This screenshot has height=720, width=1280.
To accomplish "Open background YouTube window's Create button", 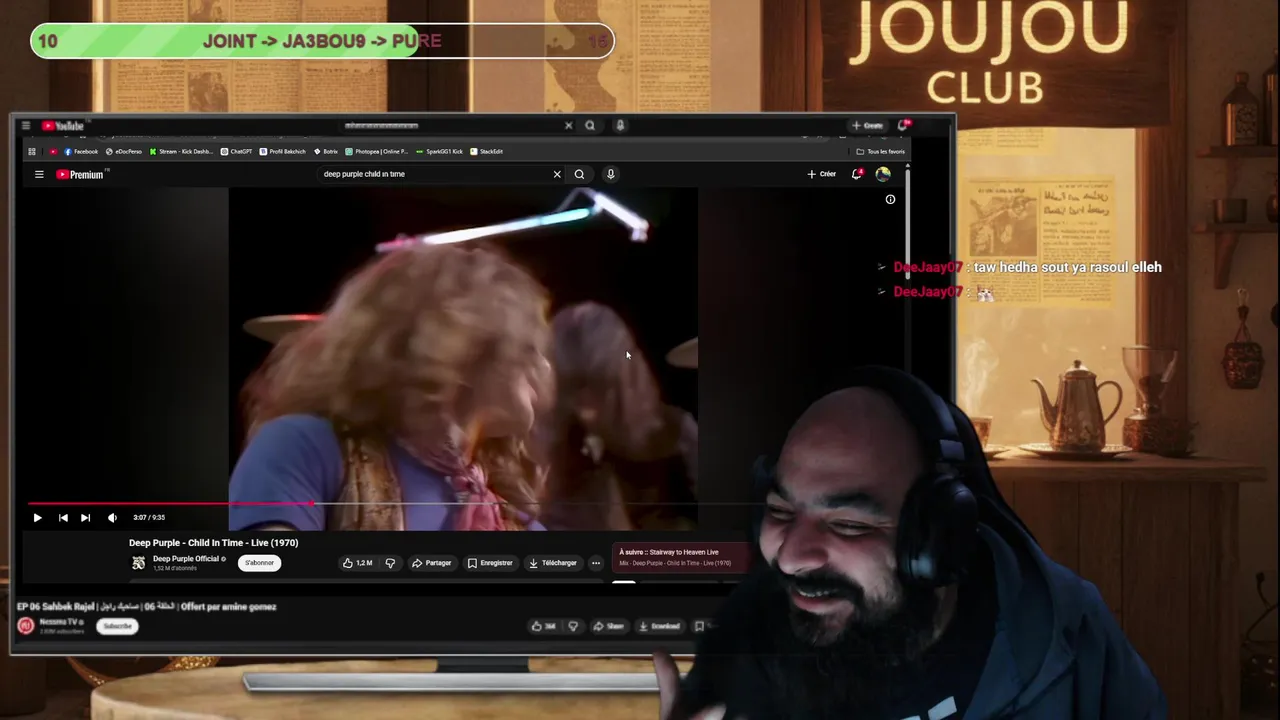I will pos(867,125).
